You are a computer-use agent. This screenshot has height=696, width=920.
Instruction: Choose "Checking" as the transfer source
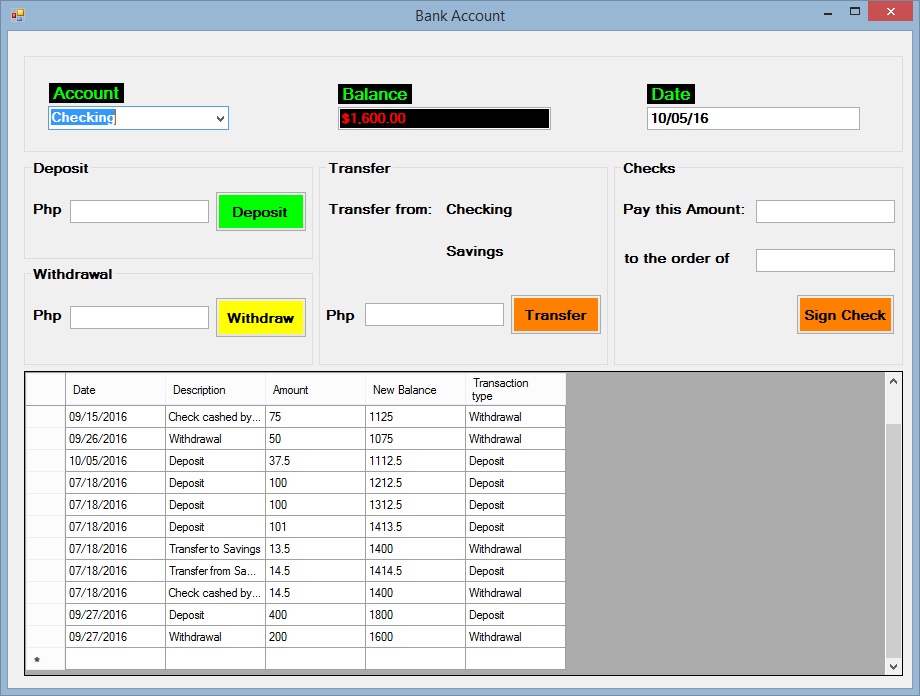pyautogui.click(x=478, y=209)
